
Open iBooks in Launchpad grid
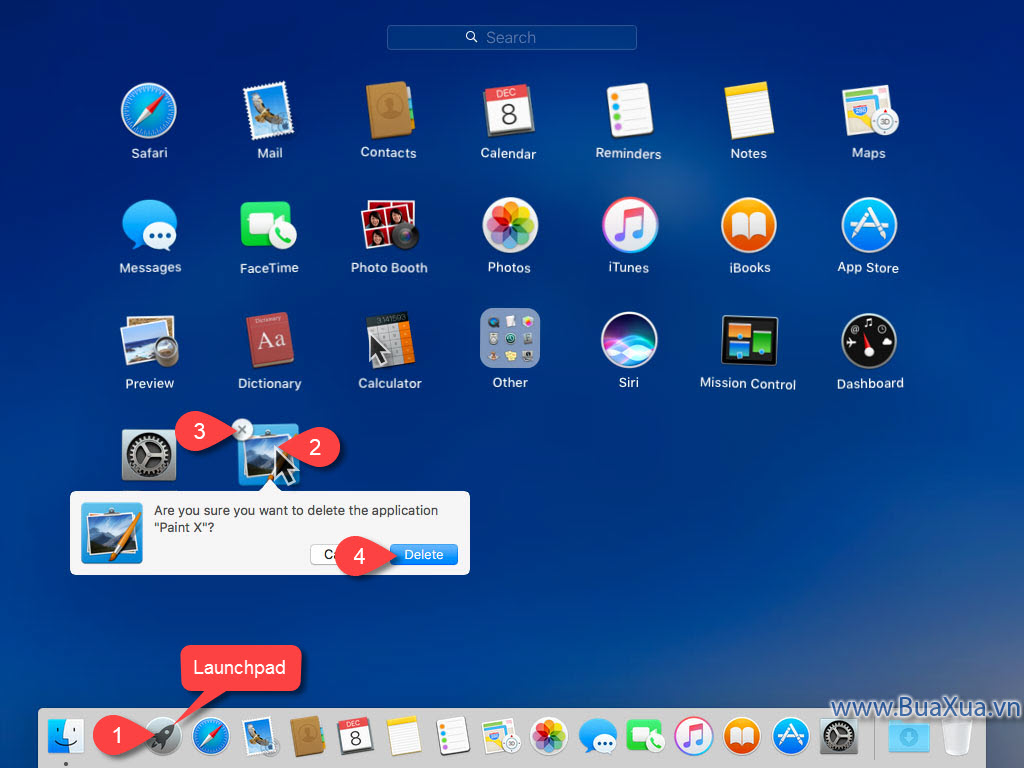click(749, 225)
